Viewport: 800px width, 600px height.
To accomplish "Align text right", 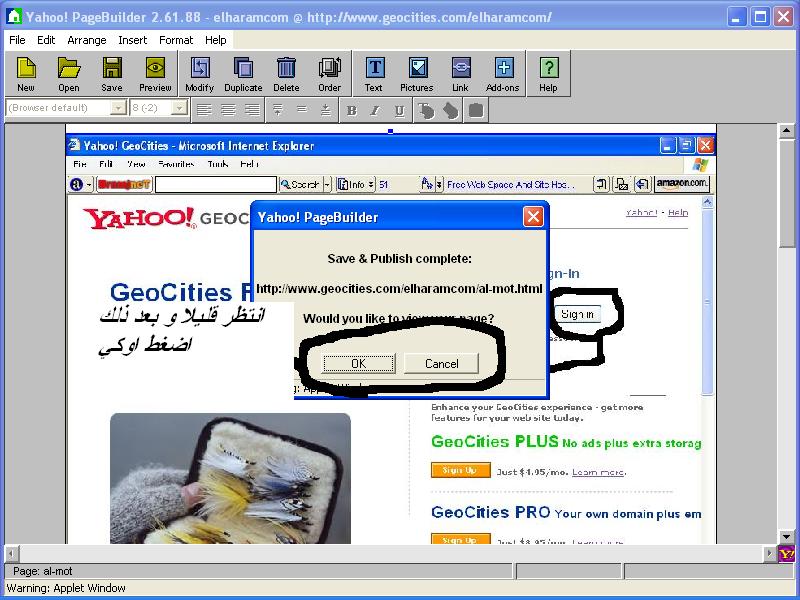I will (x=252, y=110).
